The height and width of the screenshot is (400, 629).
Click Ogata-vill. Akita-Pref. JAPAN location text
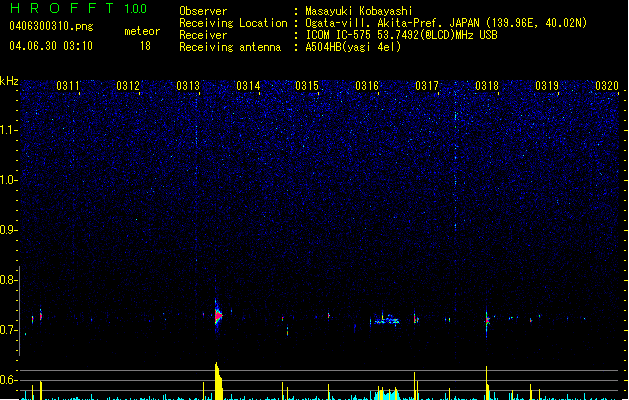[x=446, y=23]
